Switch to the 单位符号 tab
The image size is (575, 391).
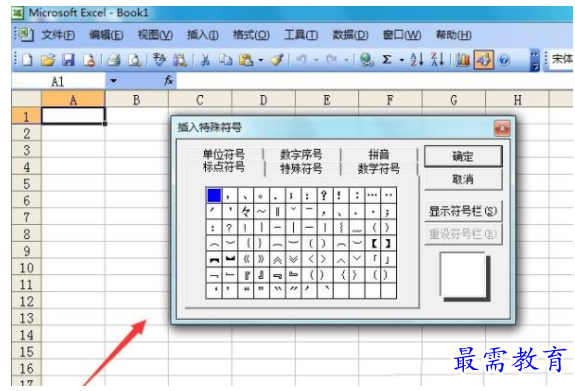click(224, 154)
